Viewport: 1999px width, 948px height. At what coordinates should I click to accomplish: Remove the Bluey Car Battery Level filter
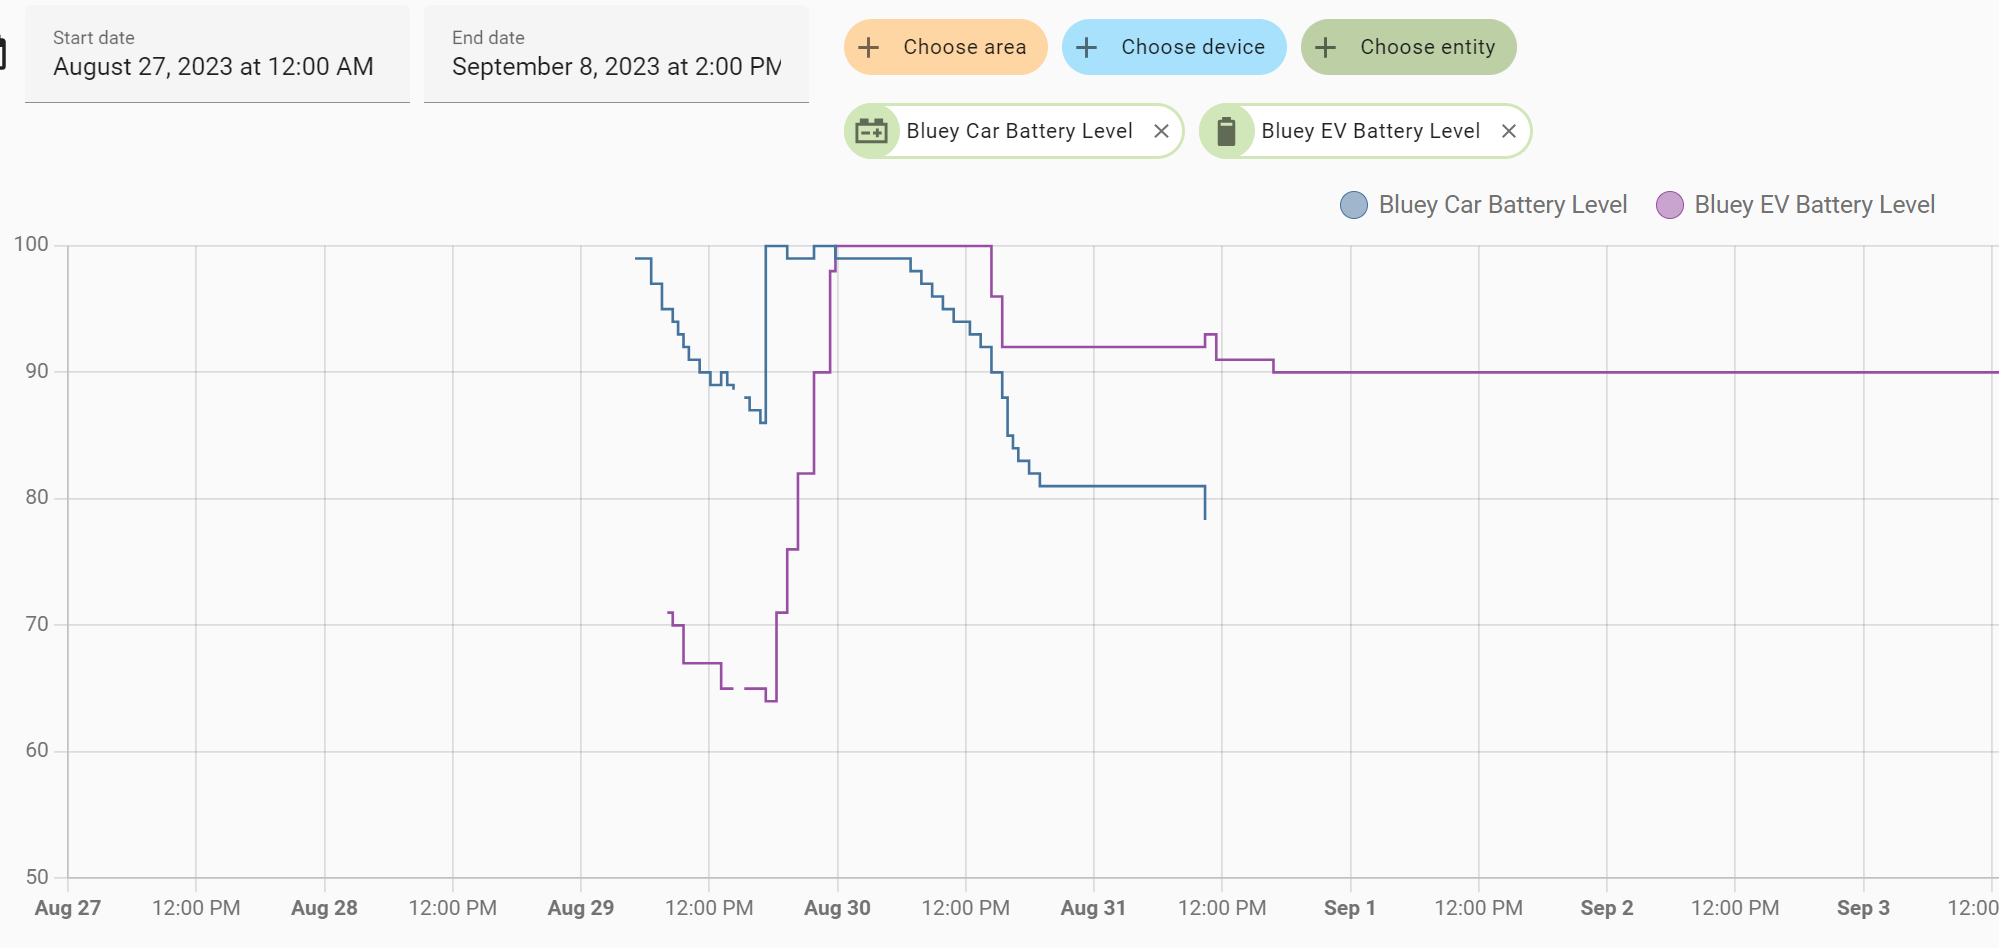pyautogui.click(x=1162, y=130)
